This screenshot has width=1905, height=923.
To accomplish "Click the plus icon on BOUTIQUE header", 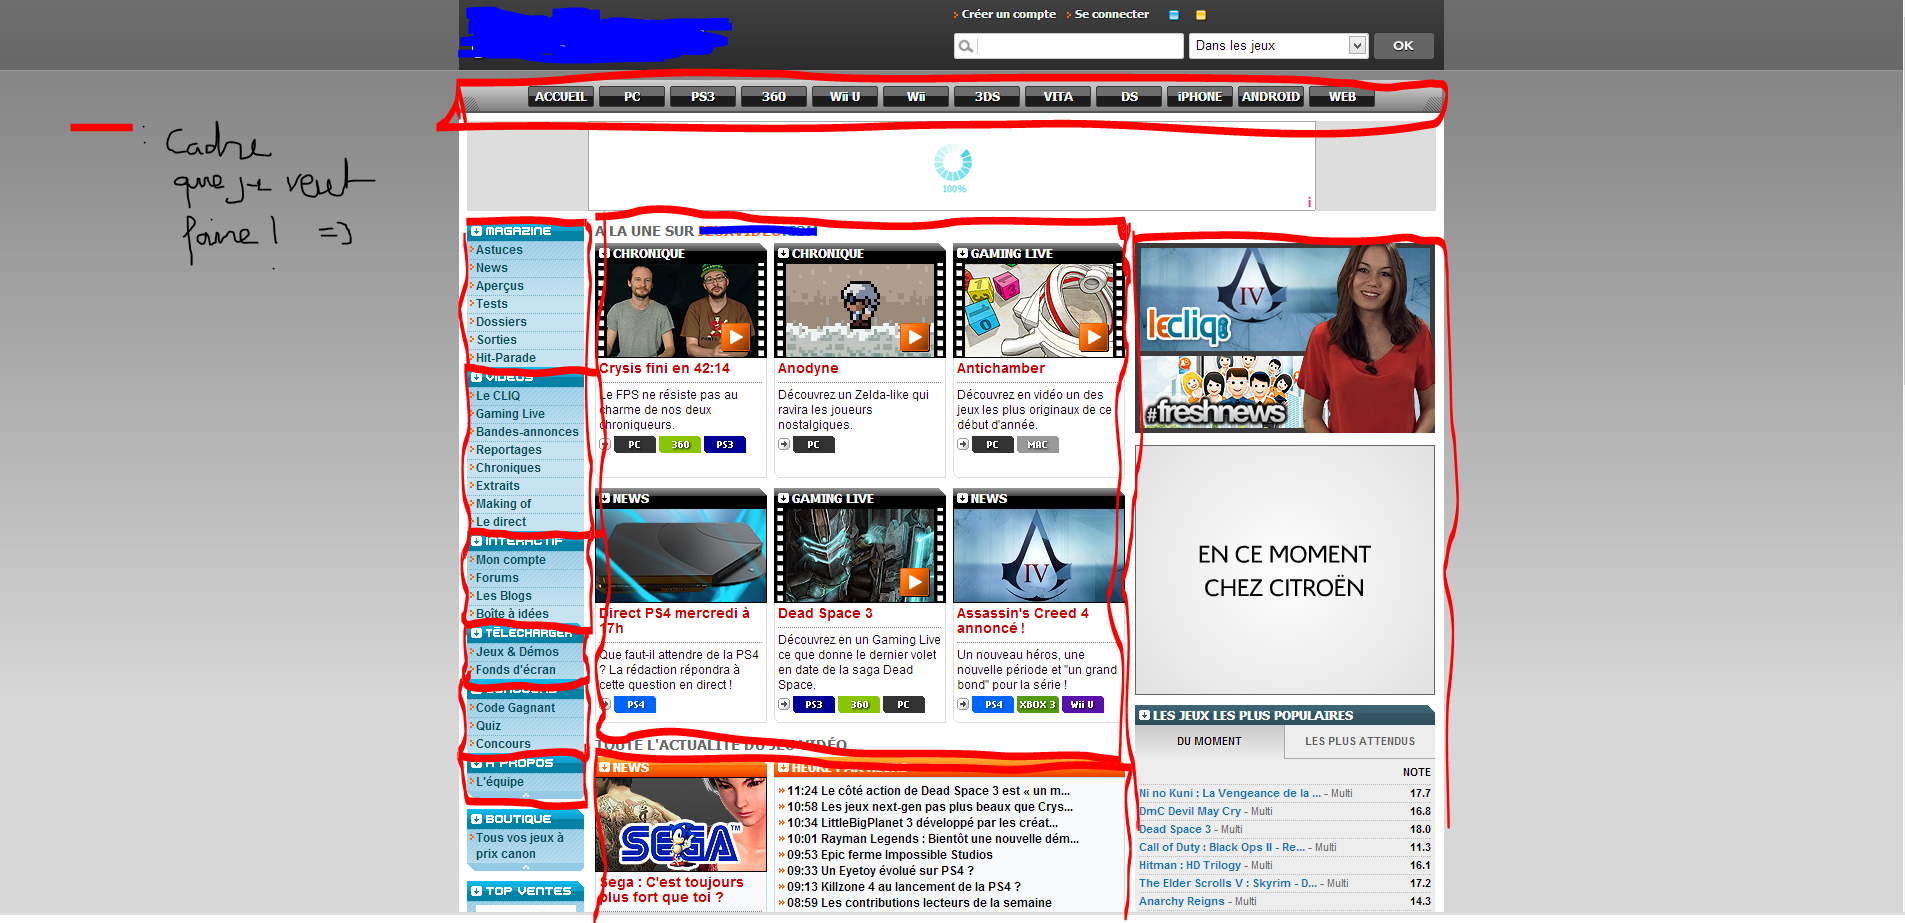I will (x=476, y=819).
